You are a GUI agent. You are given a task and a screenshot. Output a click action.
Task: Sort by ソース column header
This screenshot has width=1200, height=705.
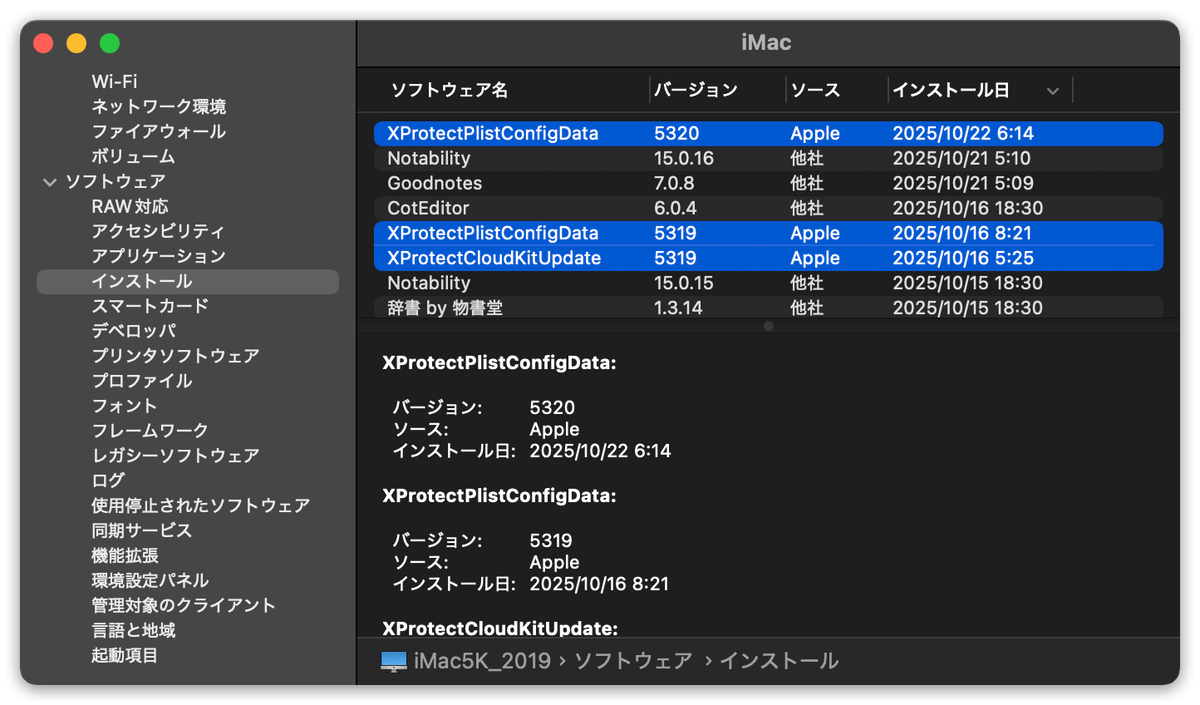pyautogui.click(x=815, y=90)
